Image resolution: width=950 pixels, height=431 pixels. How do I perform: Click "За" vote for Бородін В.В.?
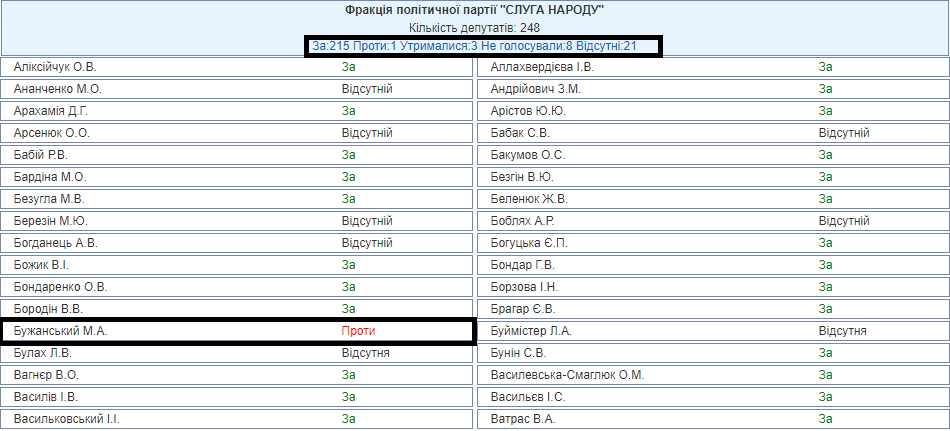point(349,309)
